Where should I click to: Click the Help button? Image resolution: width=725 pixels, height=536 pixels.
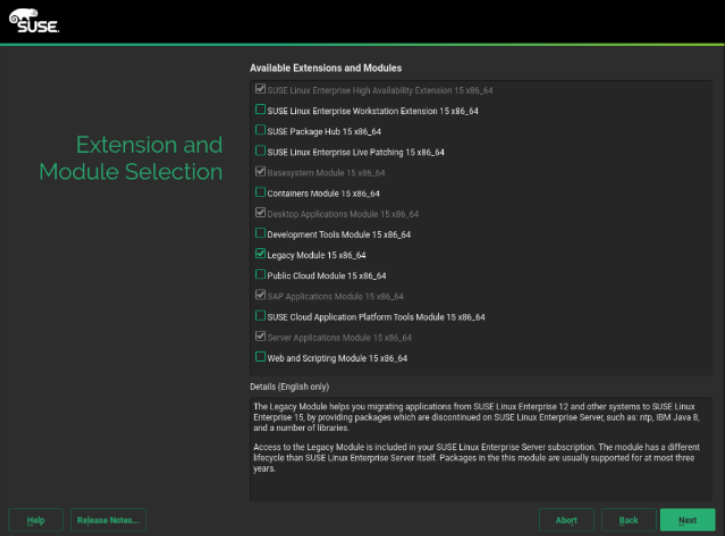(x=36, y=520)
